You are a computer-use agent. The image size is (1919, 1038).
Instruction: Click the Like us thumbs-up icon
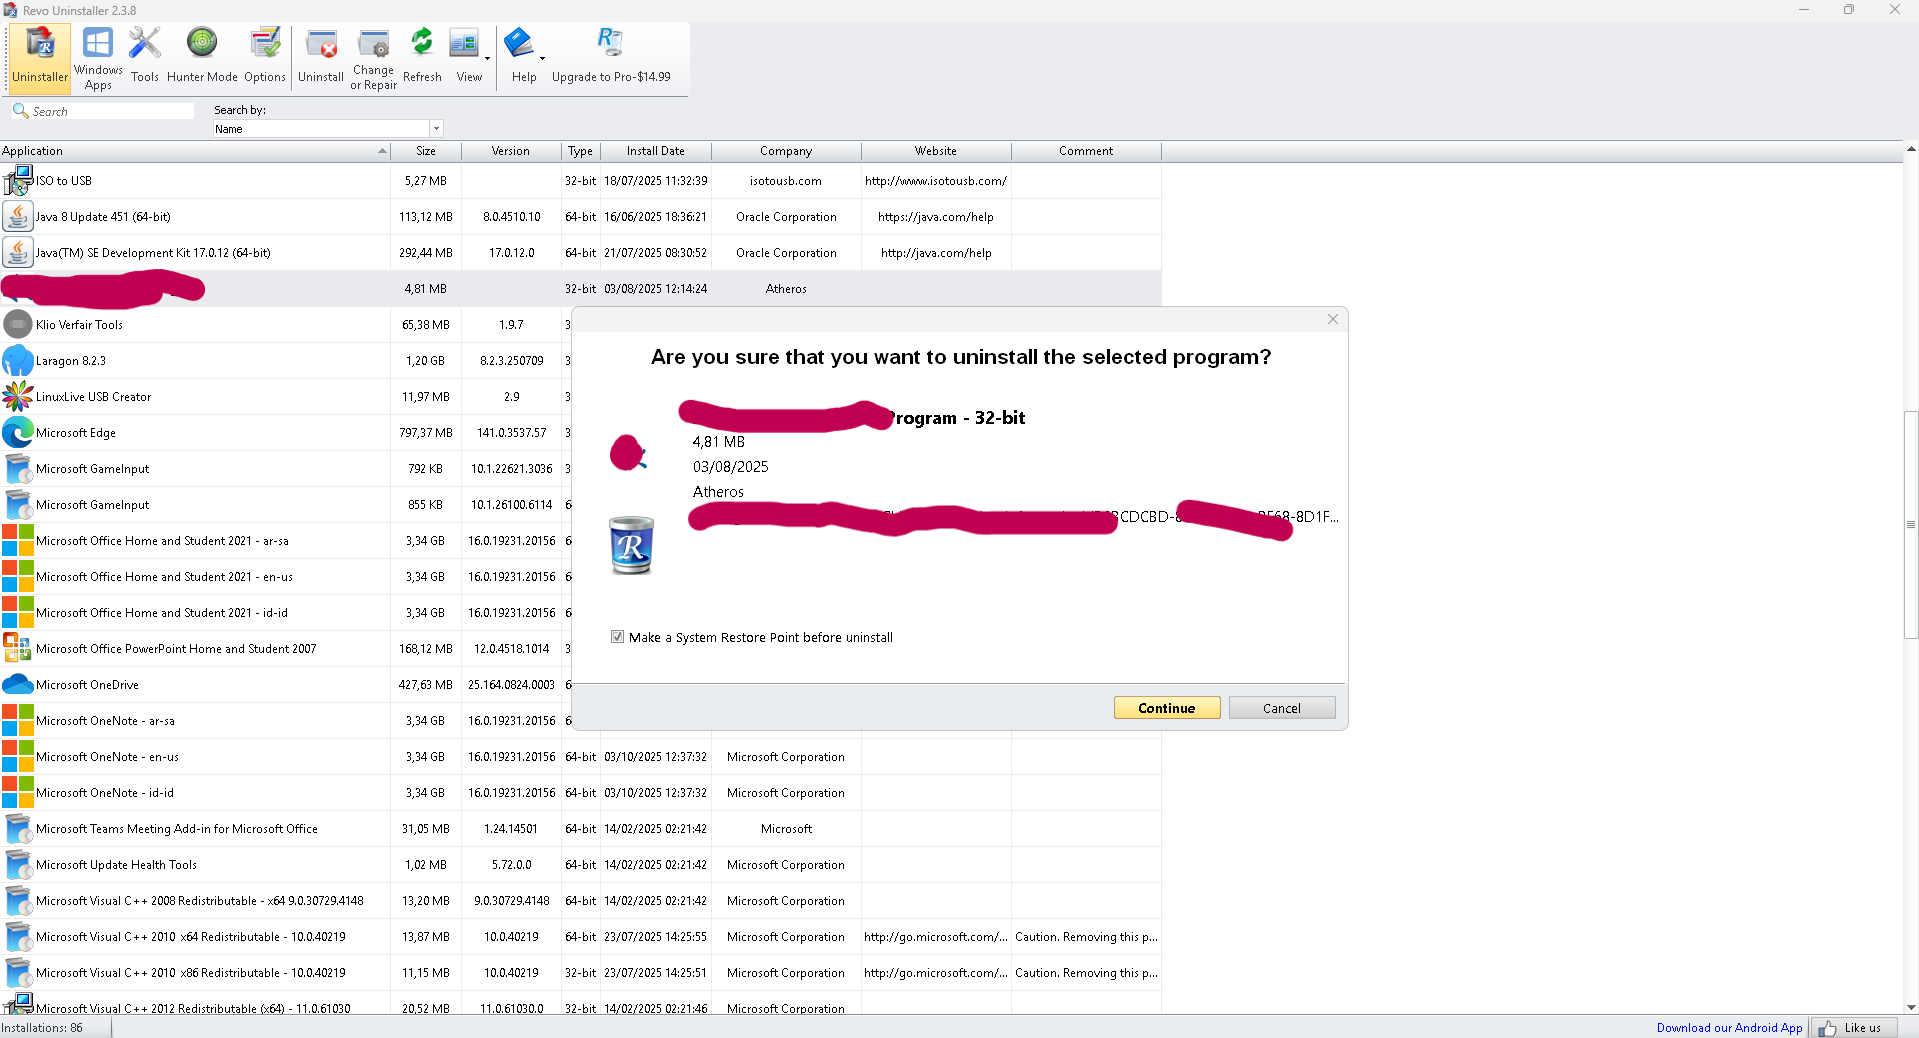(1828, 1028)
